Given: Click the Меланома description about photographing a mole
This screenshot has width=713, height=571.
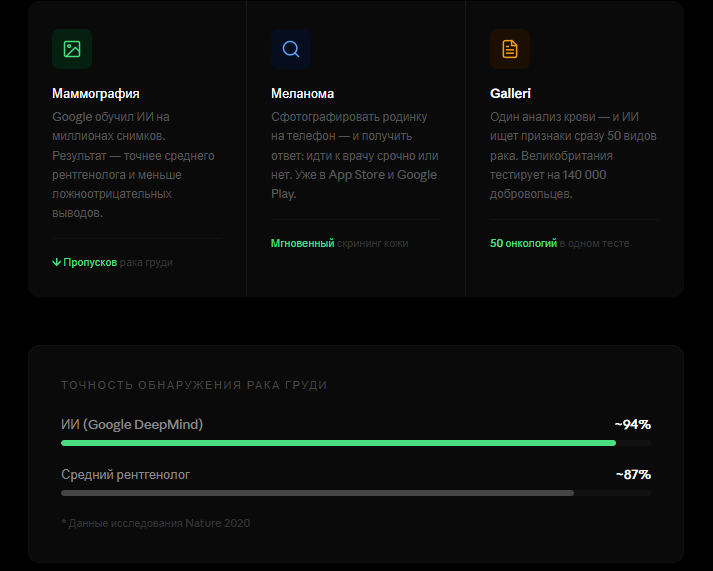Looking at the screenshot, I should [355, 155].
